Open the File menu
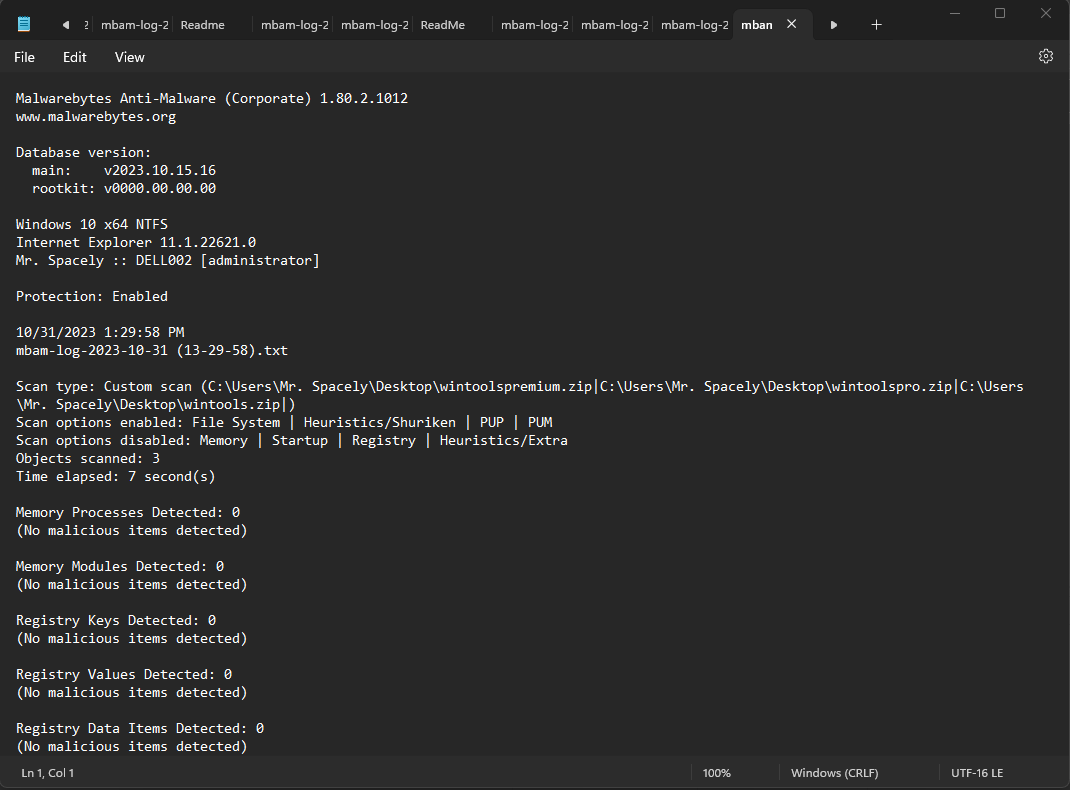The height and width of the screenshot is (790, 1070). tap(24, 57)
